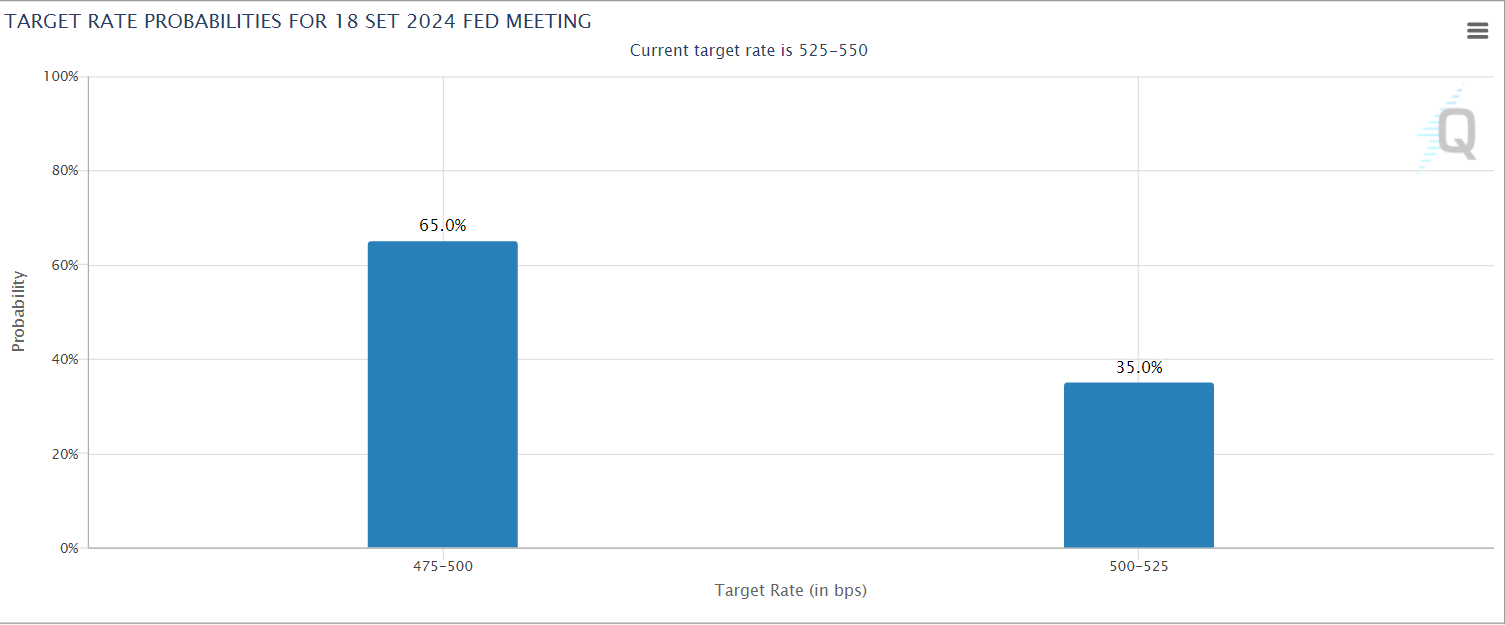The height and width of the screenshot is (625, 1505).
Task: Click the 'Current target rate is 525-550' subtitle
Action: [749, 51]
